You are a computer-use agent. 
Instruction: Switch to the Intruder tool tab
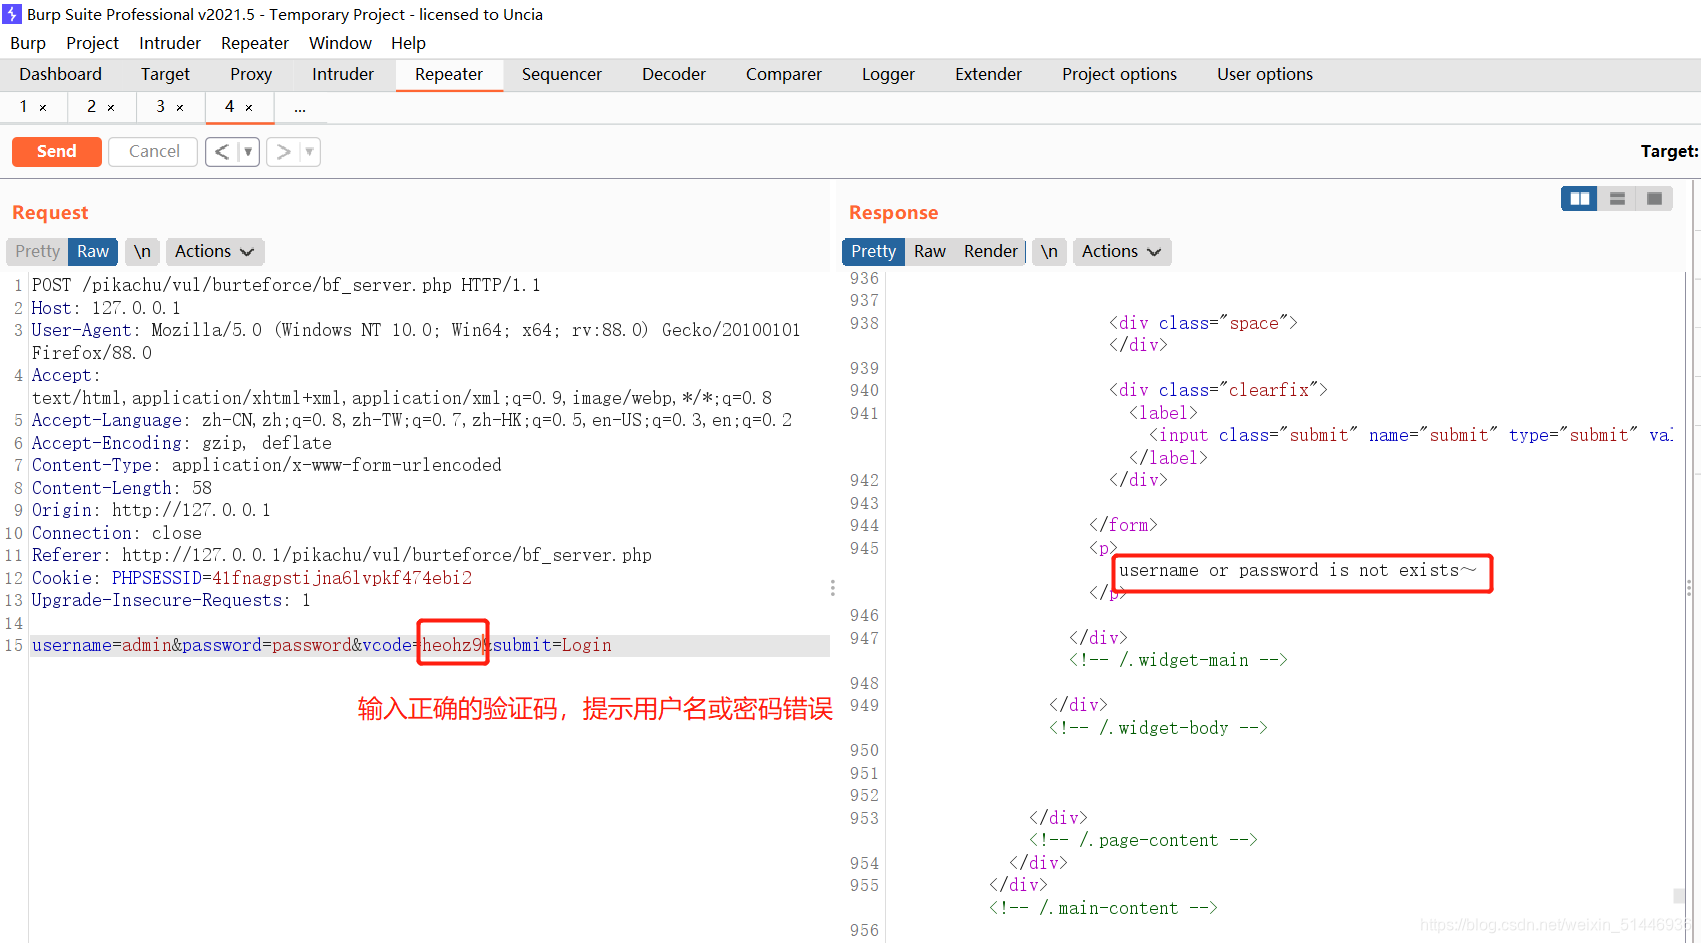click(x=343, y=74)
